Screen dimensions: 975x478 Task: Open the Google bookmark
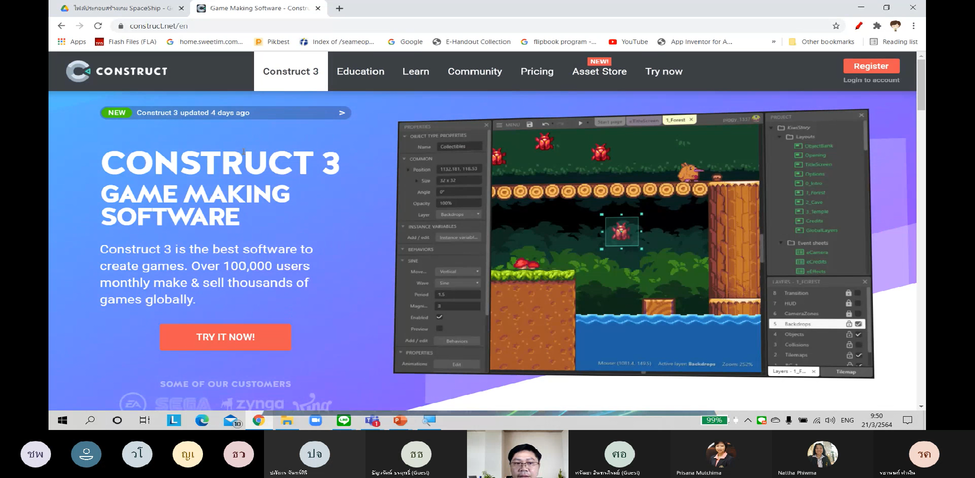click(405, 42)
